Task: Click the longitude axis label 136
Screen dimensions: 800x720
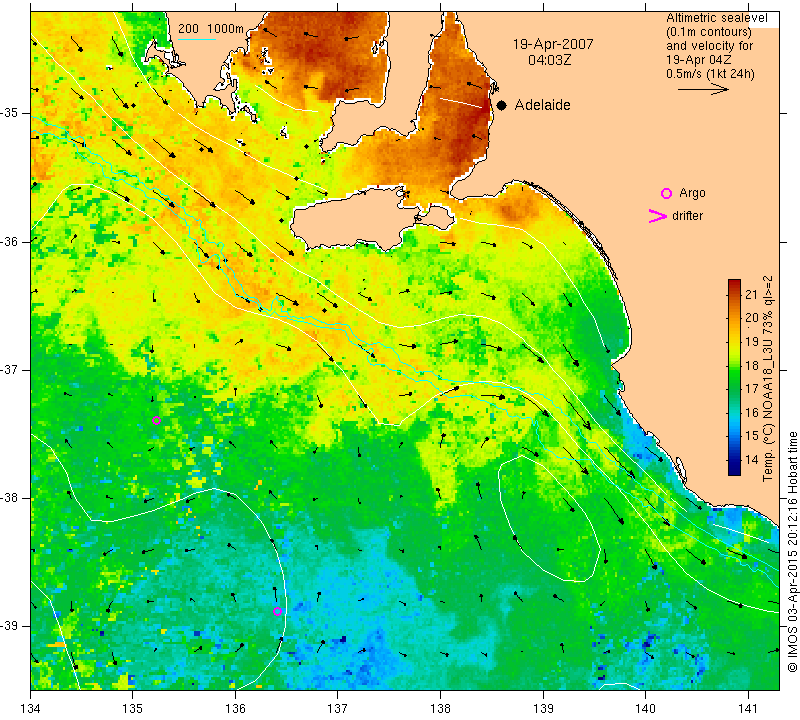Action: [235, 708]
